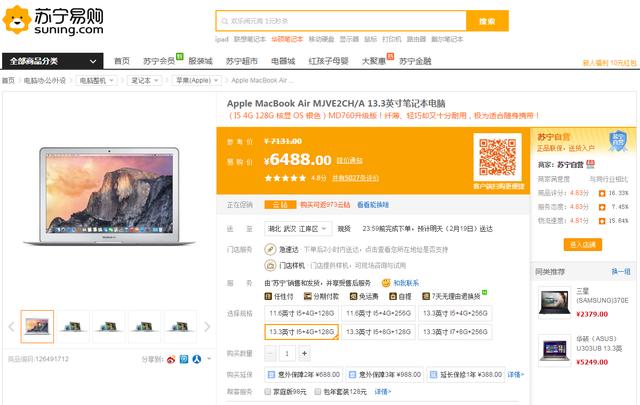This screenshot has width=640, height=405.
Task: Select the 13.3英寸 I7+8G+256G spec
Action: click(x=455, y=332)
